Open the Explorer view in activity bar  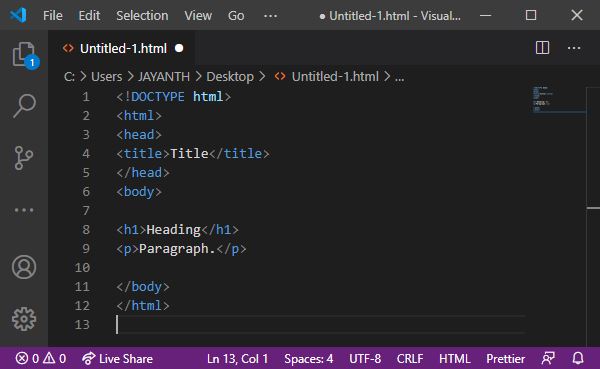24,55
